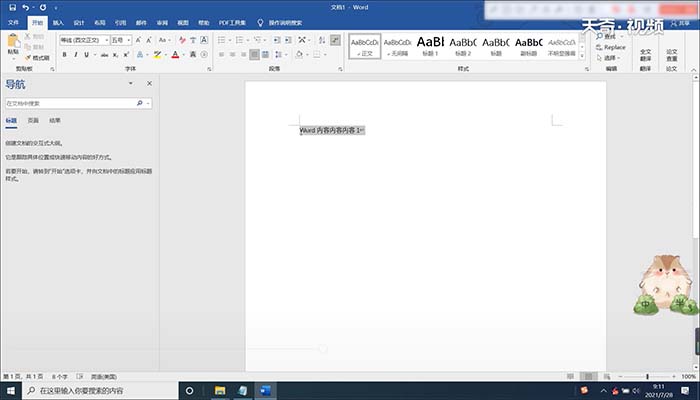Open the Windows Start menu

11,391
